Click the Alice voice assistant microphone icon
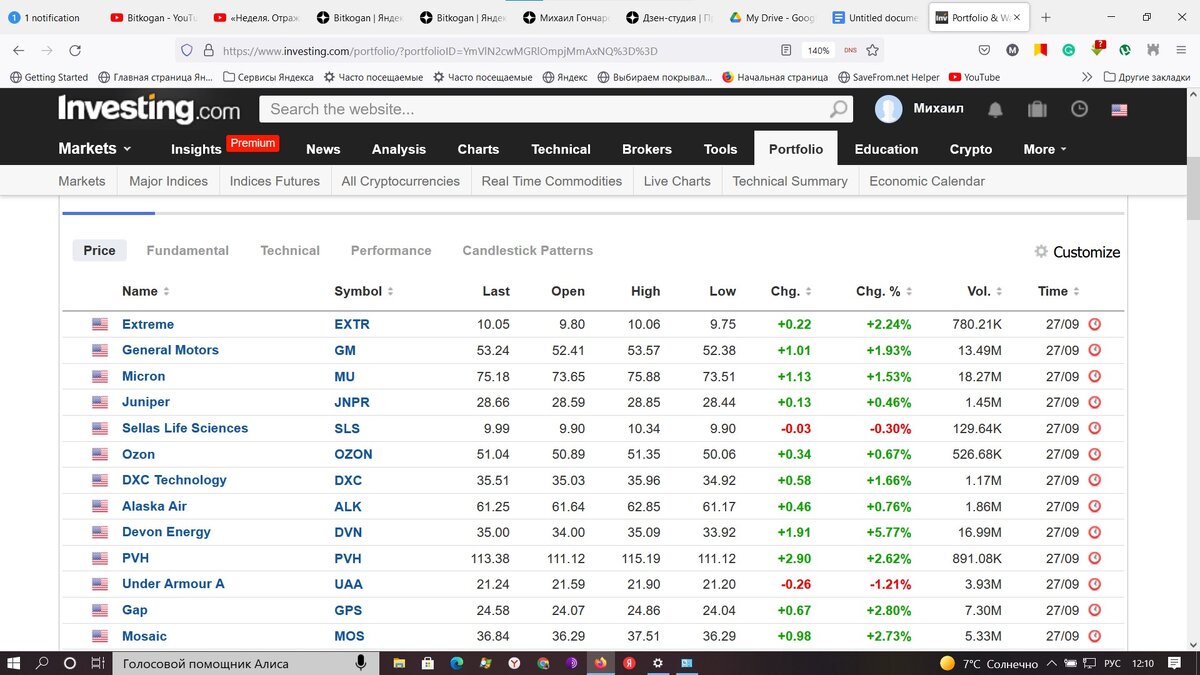Image resolution: width=1200 pixels, height=675 pixels. 360,663
